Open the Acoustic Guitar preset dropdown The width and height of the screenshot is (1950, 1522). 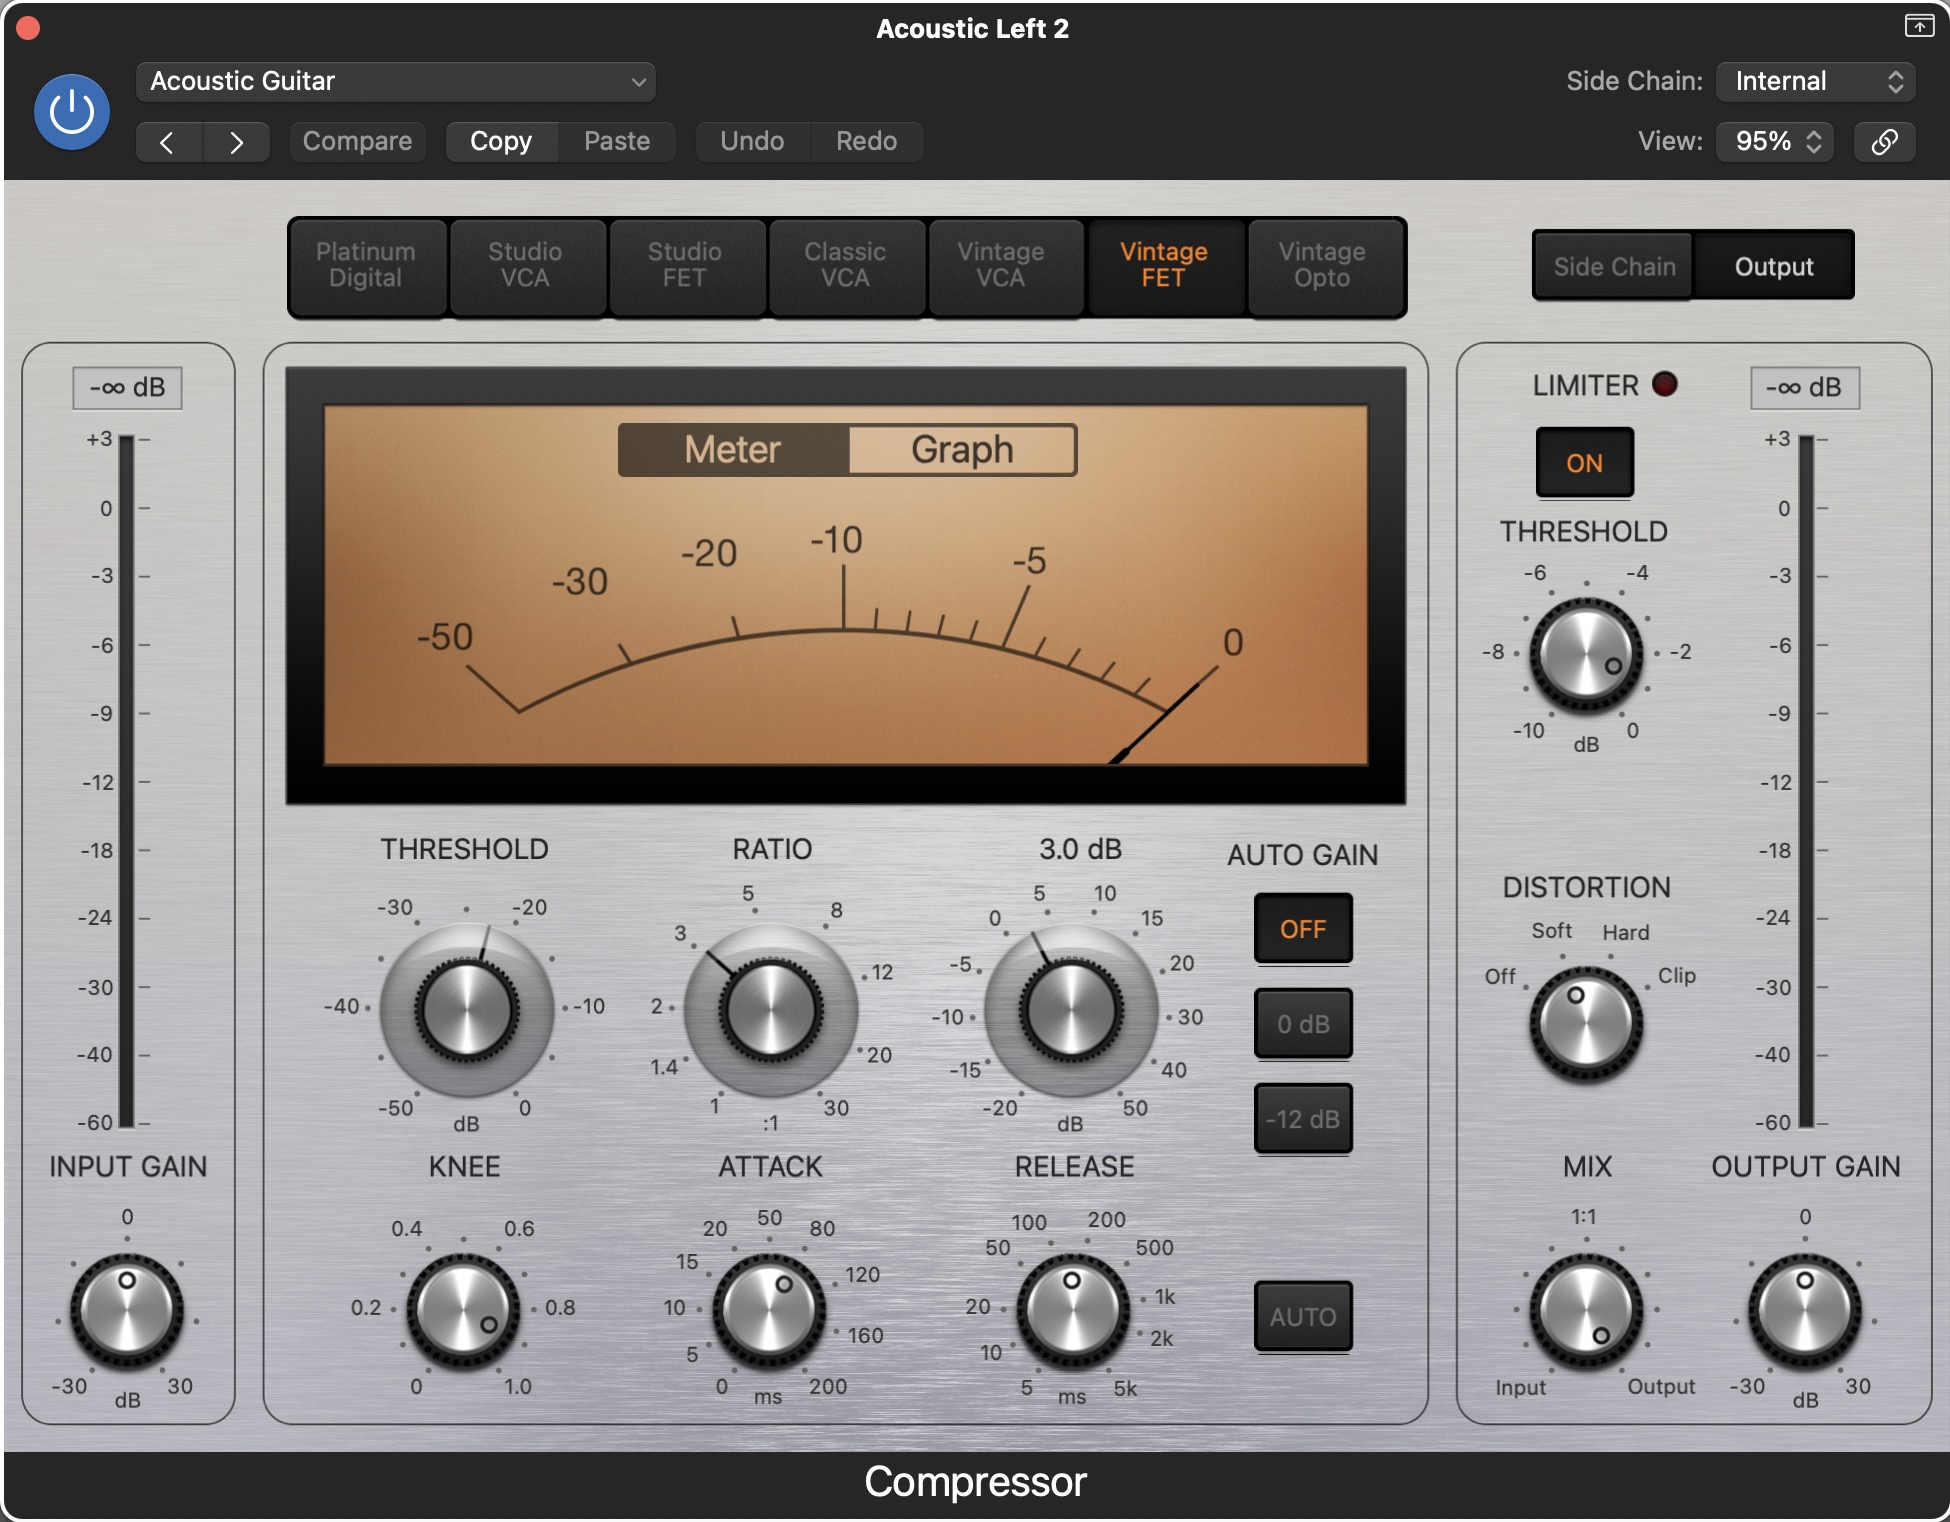coord(395,81)
